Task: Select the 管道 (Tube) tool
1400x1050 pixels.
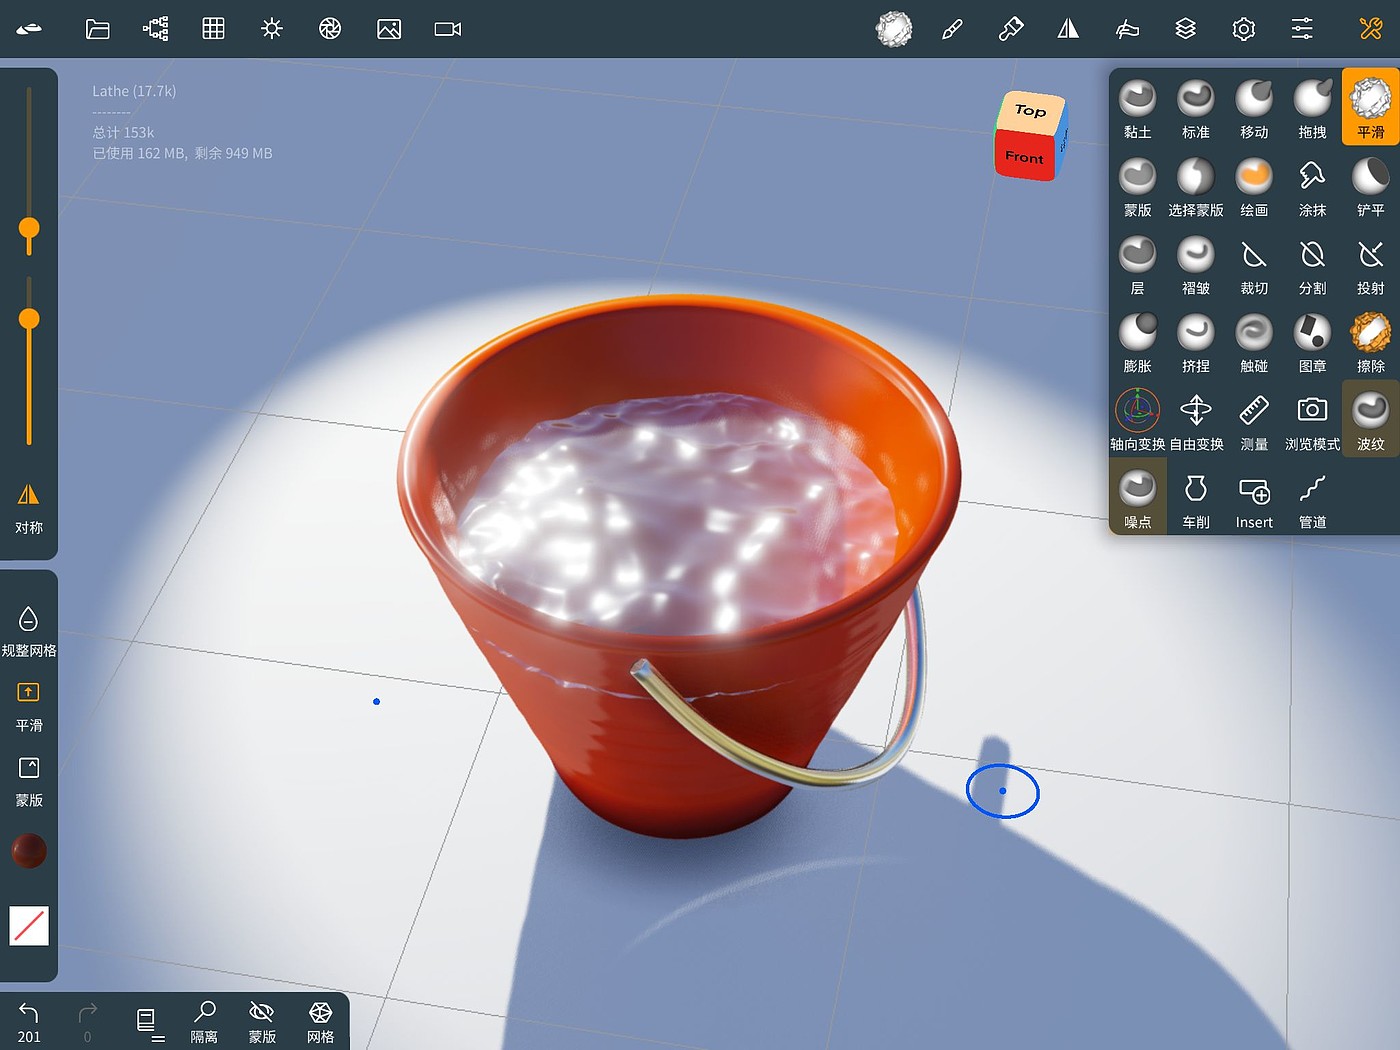Action: 1312,498
